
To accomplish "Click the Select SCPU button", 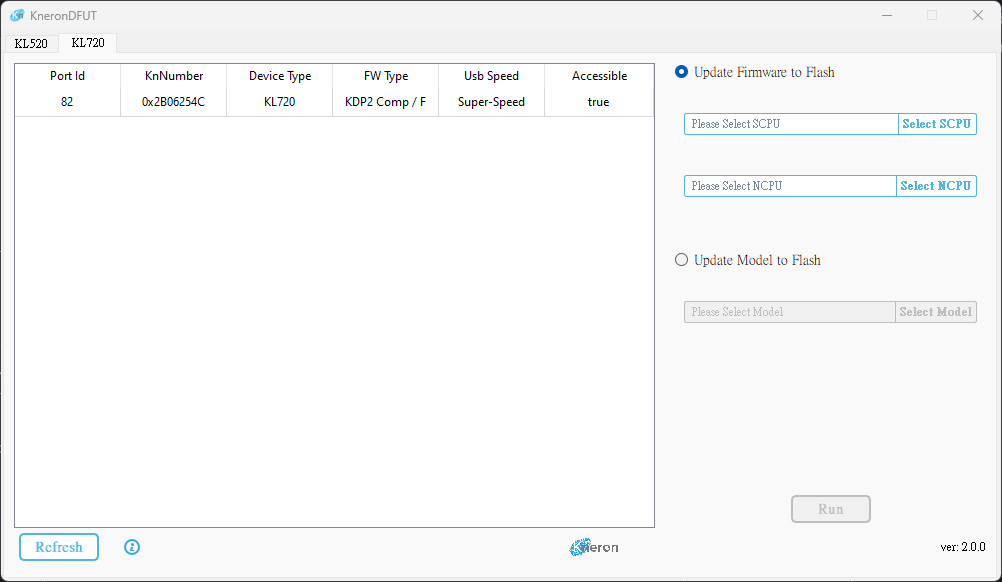I will click(937, 124).
